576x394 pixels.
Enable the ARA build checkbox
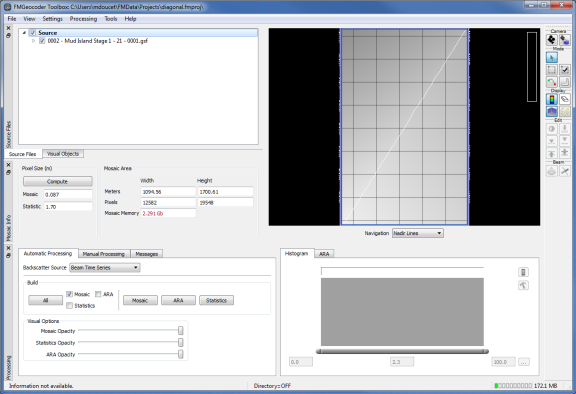coord(98,294)
